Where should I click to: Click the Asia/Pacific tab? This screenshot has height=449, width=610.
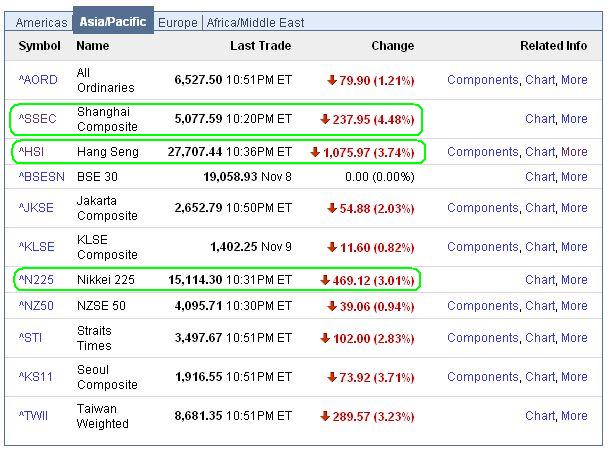pos(113,22)
